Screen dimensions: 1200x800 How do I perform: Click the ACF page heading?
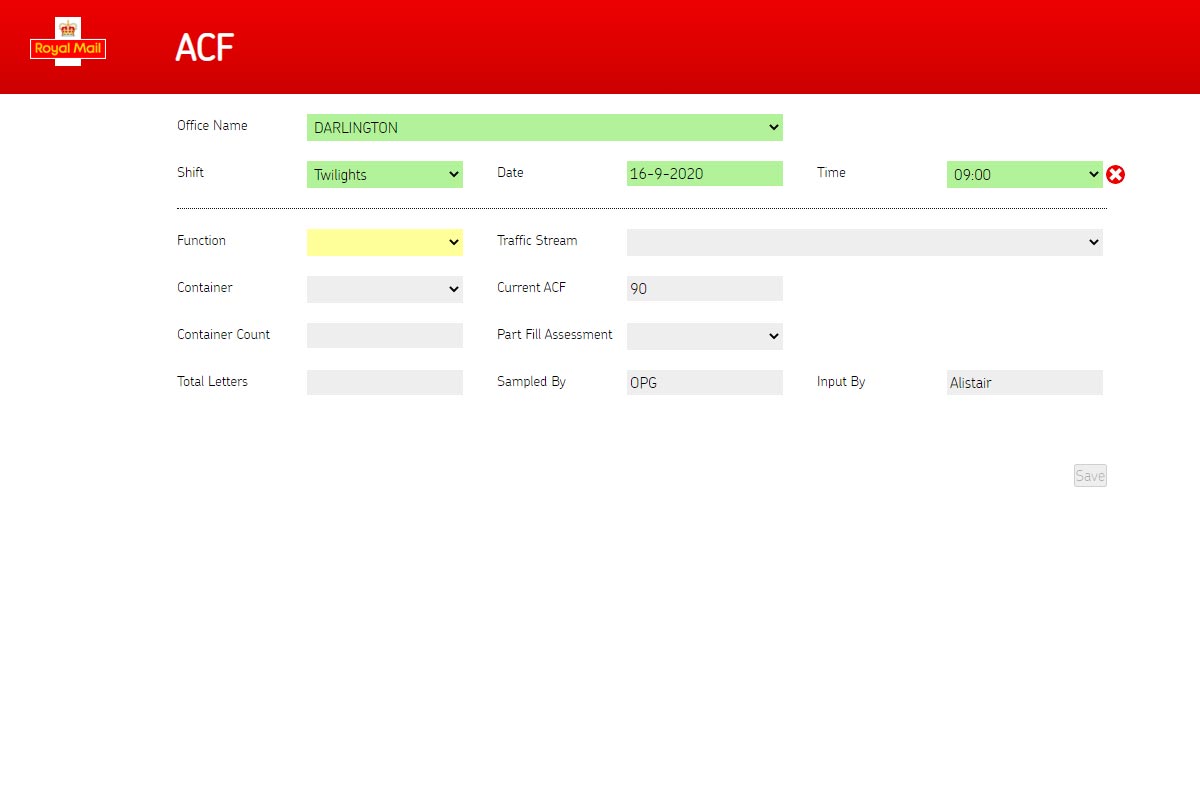[204, 48]
